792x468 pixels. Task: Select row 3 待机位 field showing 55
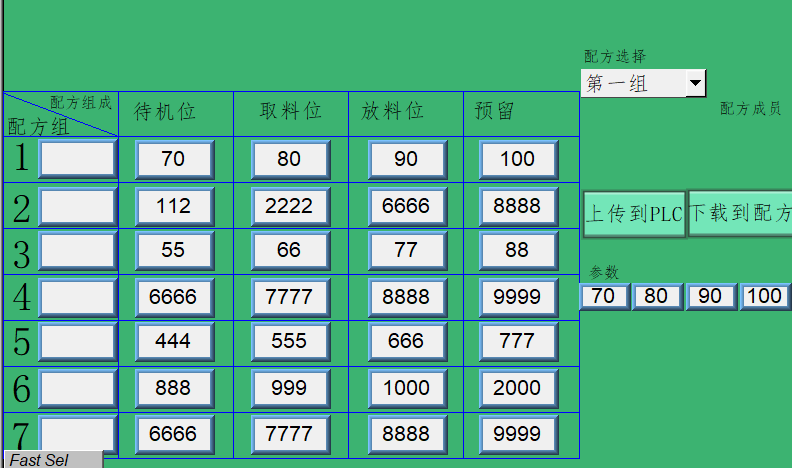coord(174,250)
